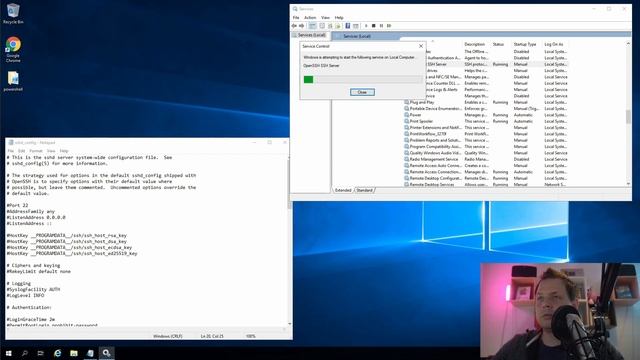
Task: Click Windows (CRLF) status bar entry
Action: (x=168, y=336)
